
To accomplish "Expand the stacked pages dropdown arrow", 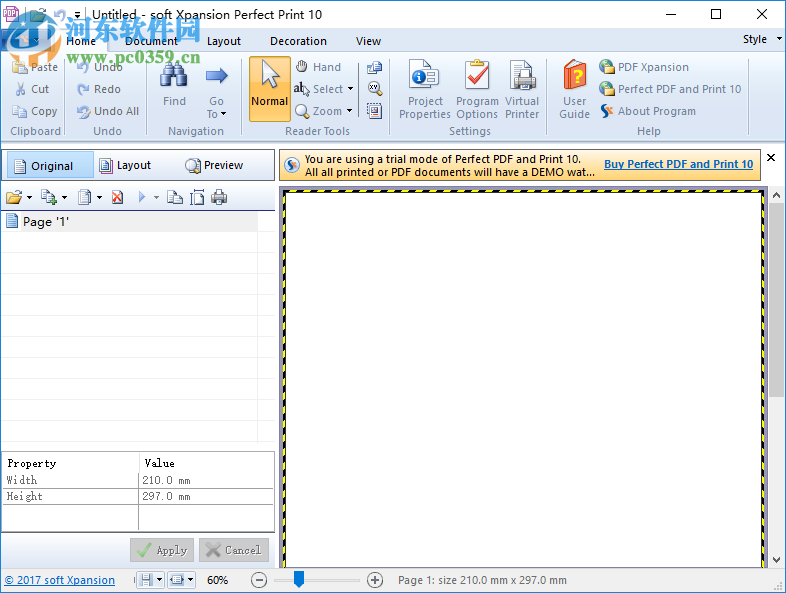I will tap(99, 197).
